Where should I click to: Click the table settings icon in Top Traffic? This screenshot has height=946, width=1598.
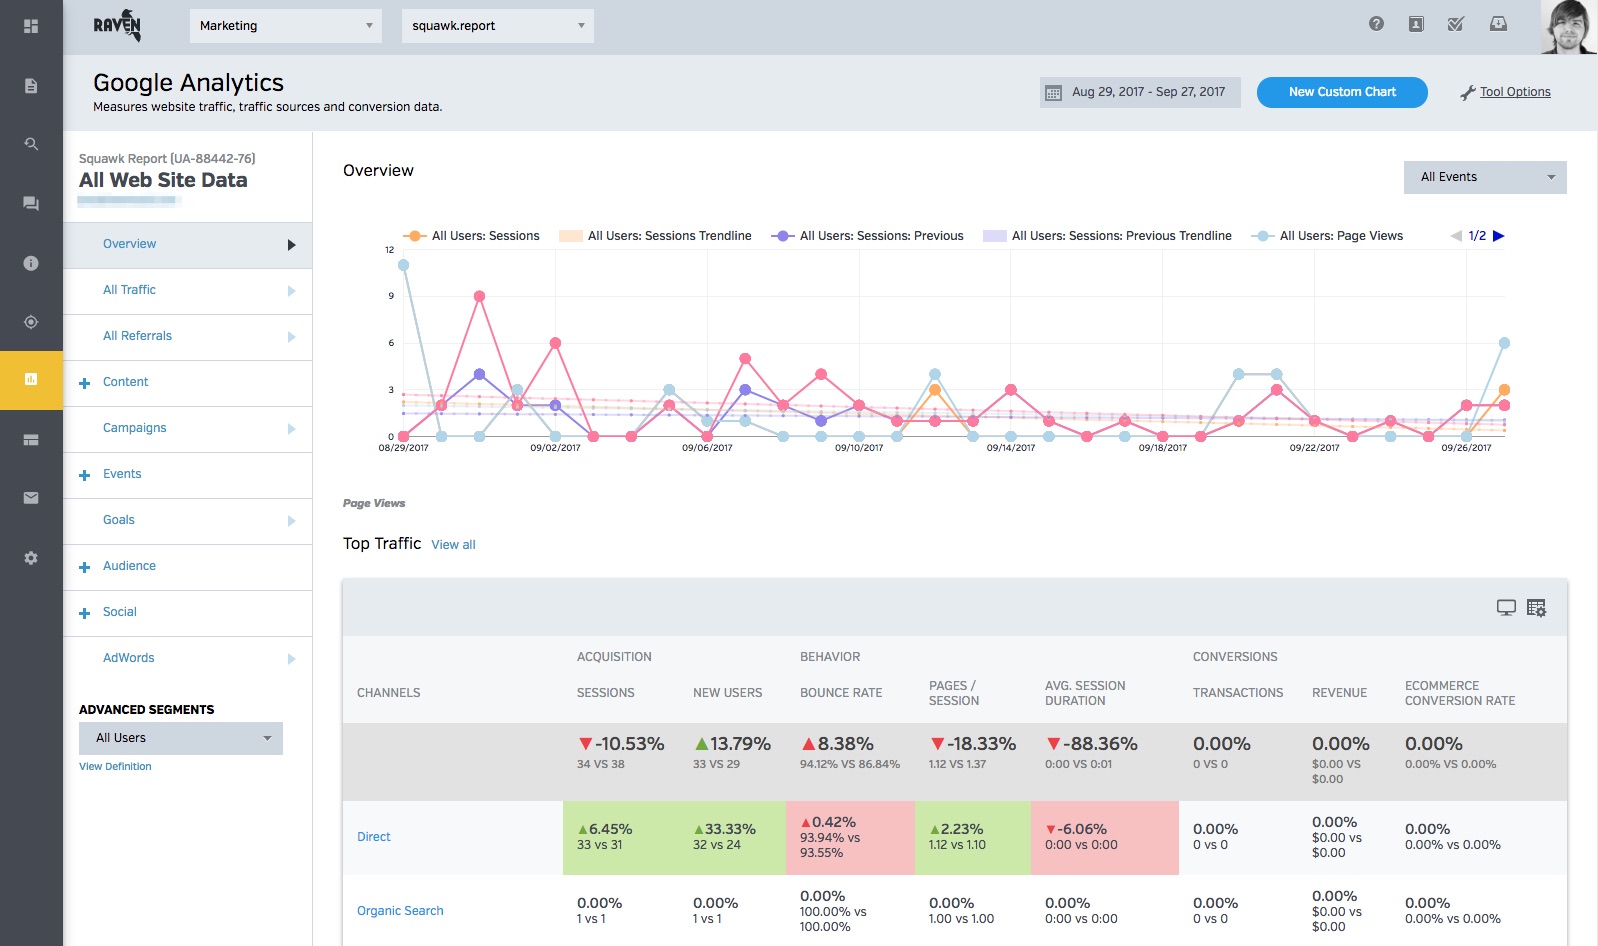click(x=1536, y=608)
